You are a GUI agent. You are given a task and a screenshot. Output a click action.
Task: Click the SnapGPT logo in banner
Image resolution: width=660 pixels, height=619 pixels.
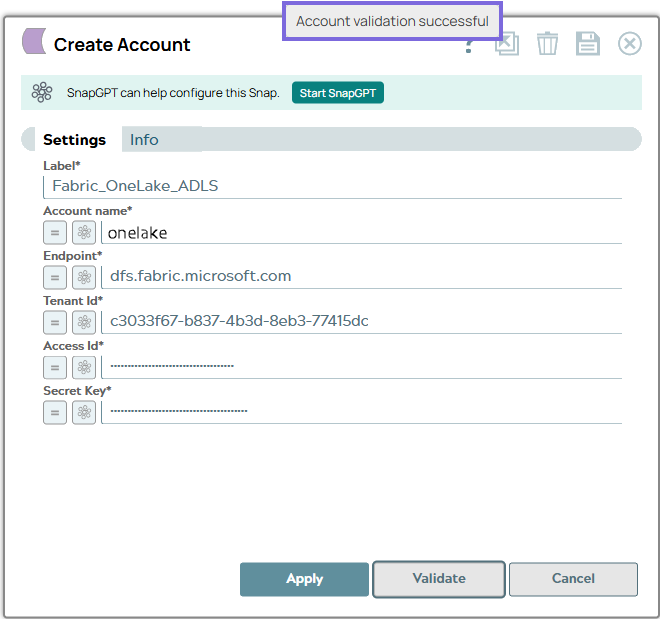pyautogui.click(x=42, y=93)
